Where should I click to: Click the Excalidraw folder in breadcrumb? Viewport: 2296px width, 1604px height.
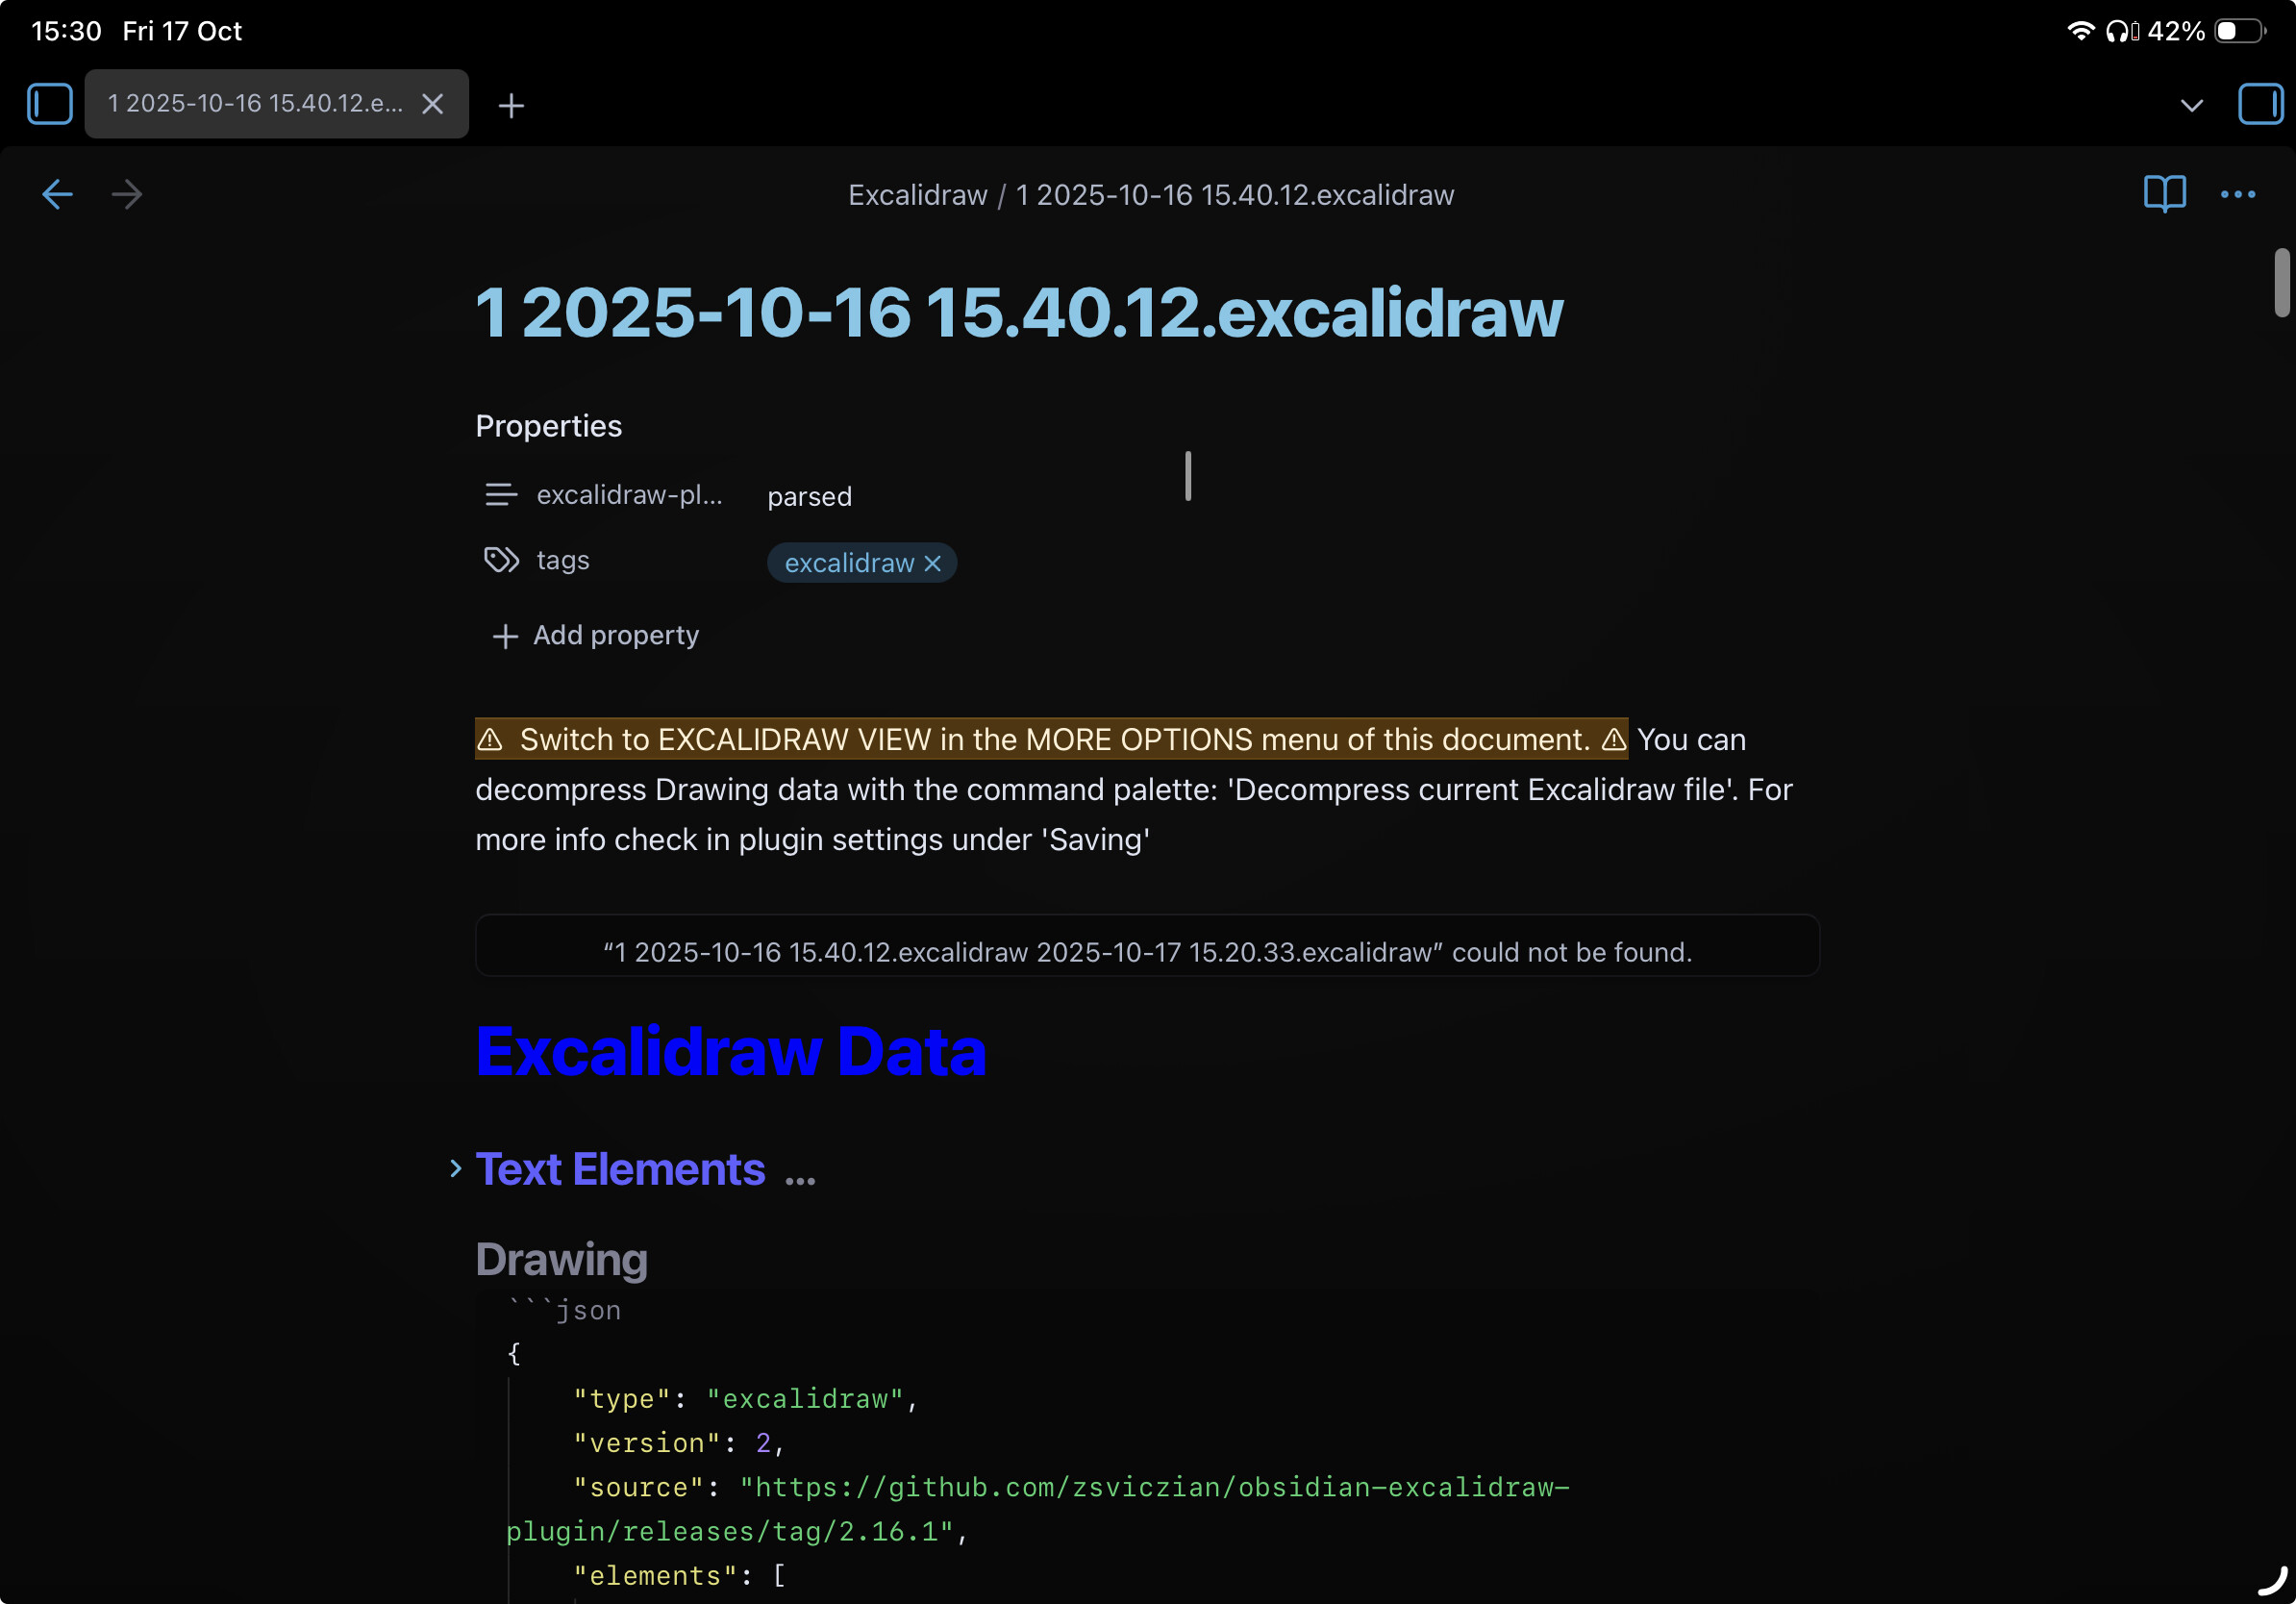pos(917,195)
